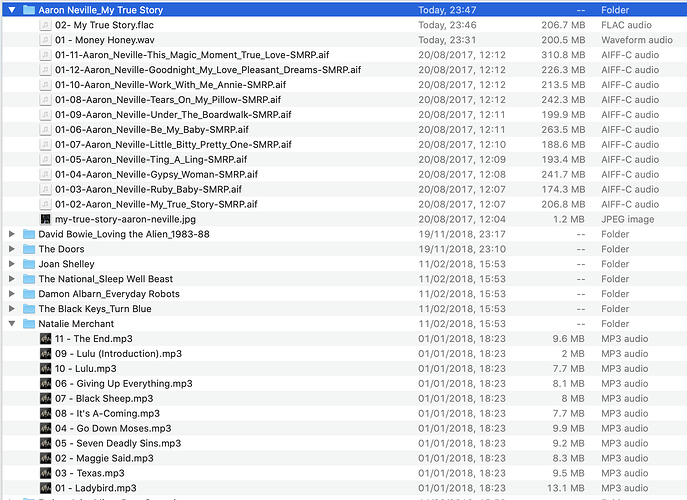Click album art icon of 07 - Black Sheep.mp3

pyautogui.click(x=45, y=398)
